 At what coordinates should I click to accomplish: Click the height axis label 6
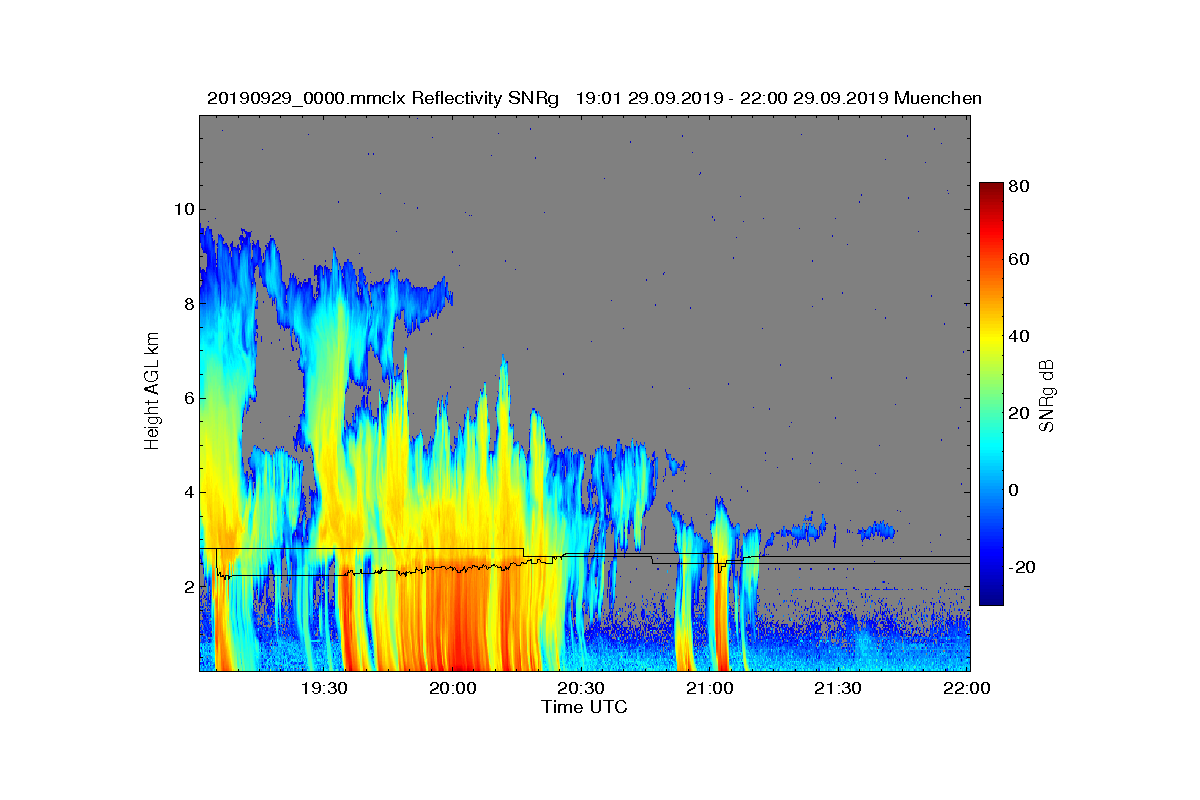click(187, 398)
